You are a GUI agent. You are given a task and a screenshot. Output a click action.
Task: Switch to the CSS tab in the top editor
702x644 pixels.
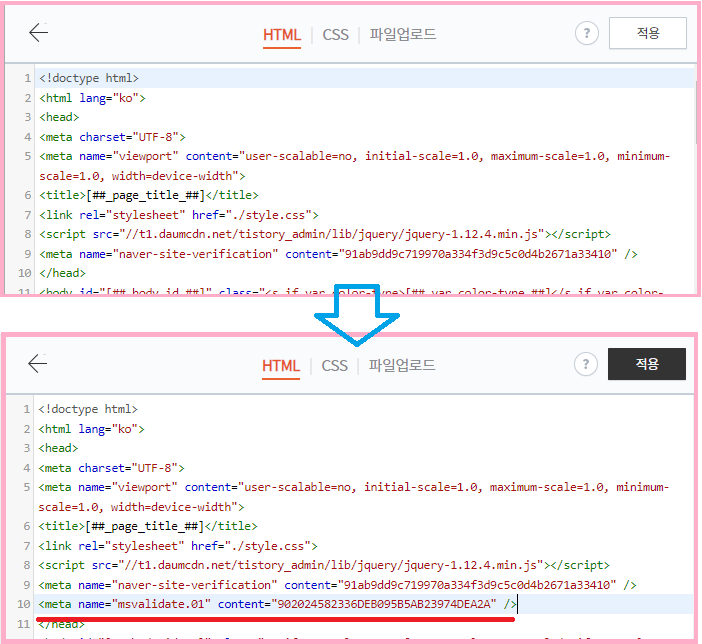pos(335,35)
